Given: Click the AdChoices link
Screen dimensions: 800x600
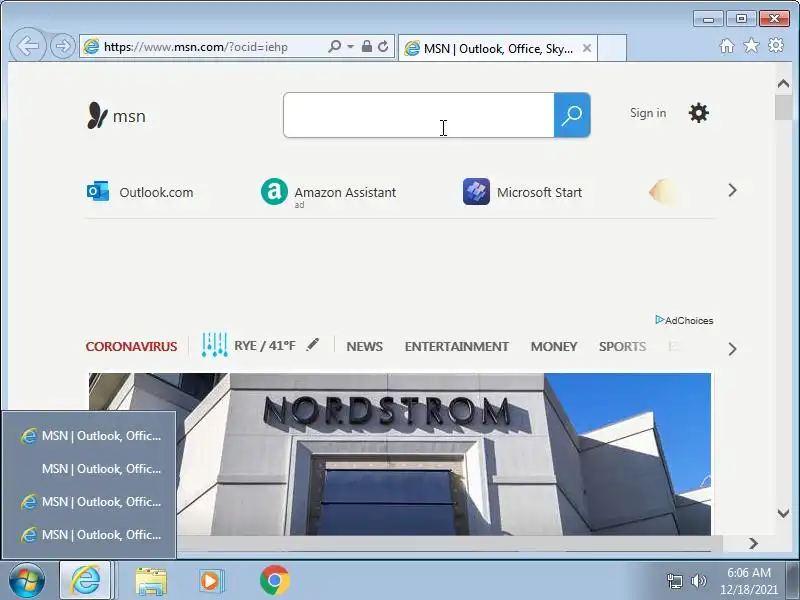Looking at the screenshot, I should click(684, 320).
